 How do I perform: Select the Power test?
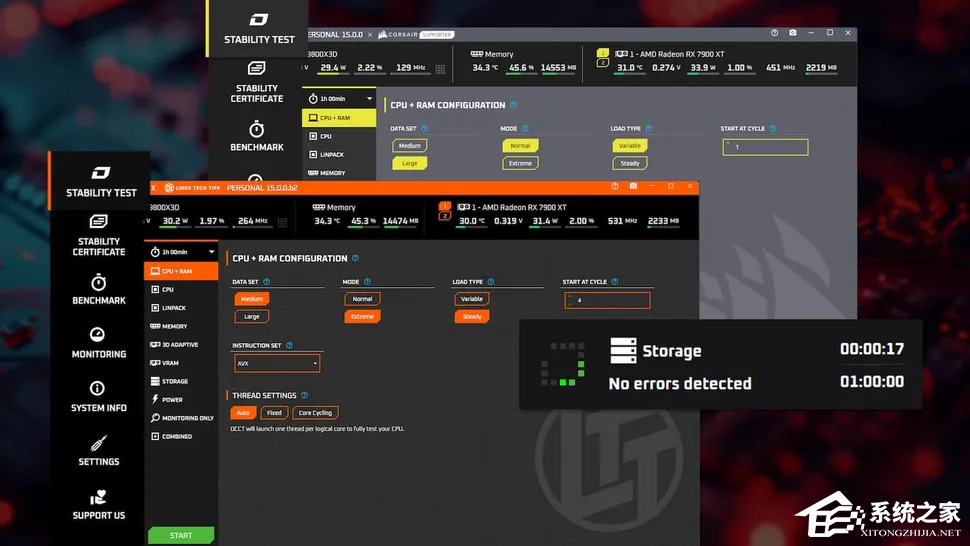point(181,399)
